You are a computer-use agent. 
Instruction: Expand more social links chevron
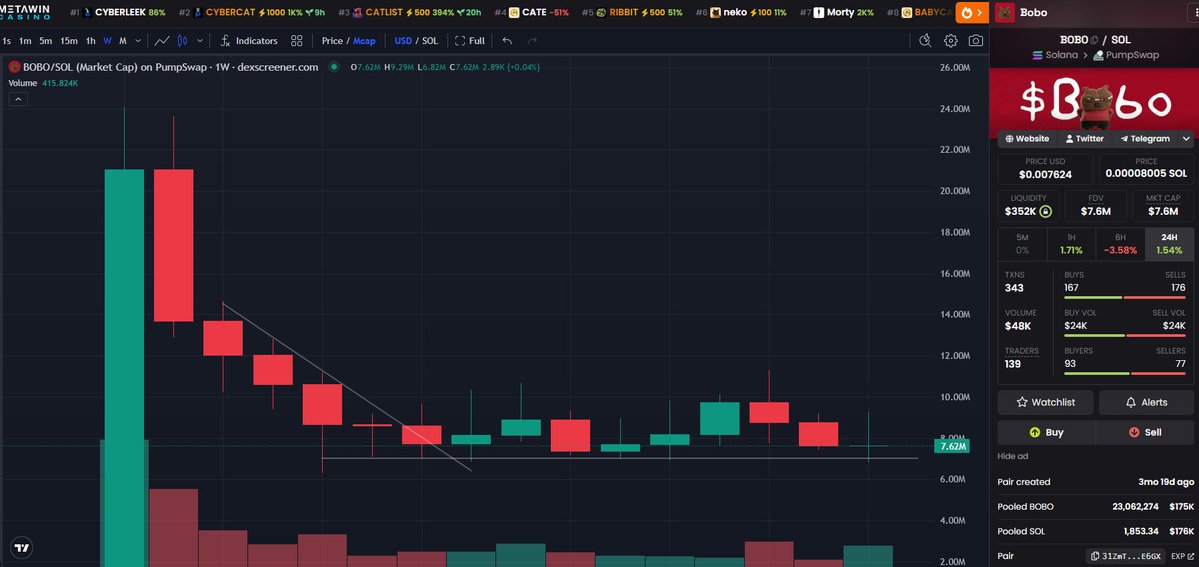1186,138
